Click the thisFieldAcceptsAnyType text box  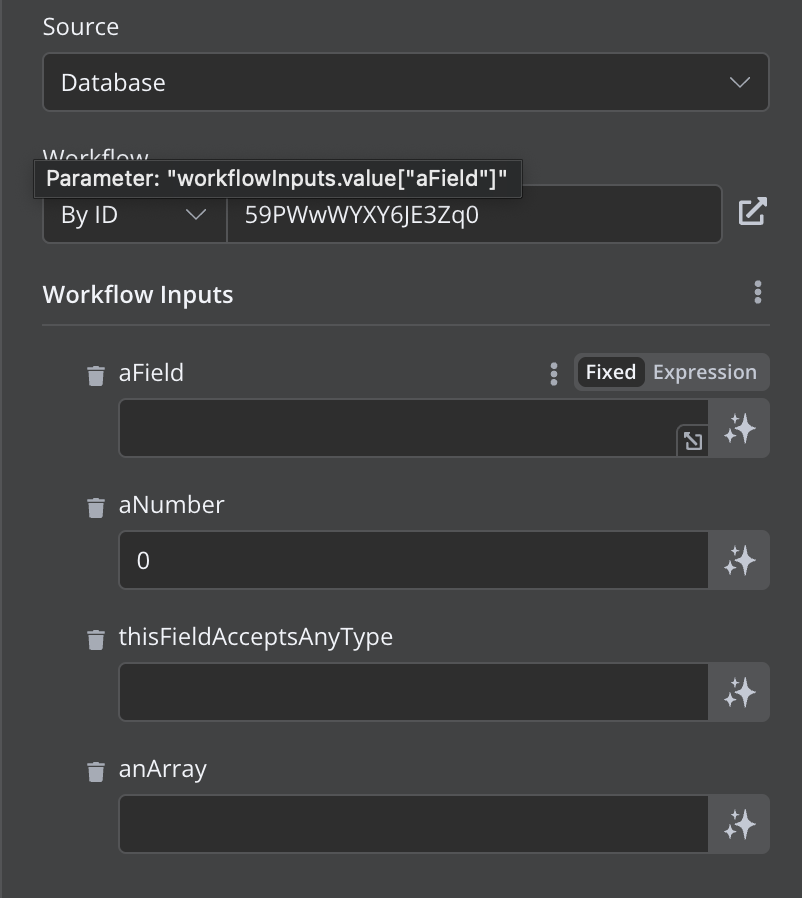point(413,692)
